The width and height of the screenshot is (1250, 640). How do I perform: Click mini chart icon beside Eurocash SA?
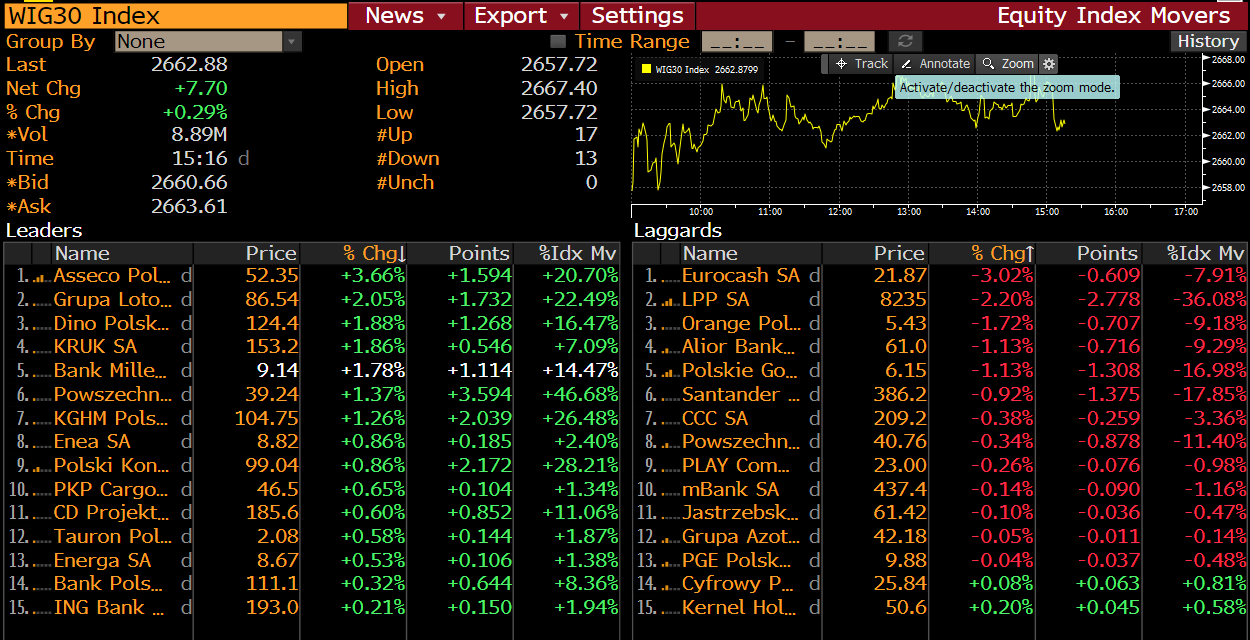click(669, 276)
